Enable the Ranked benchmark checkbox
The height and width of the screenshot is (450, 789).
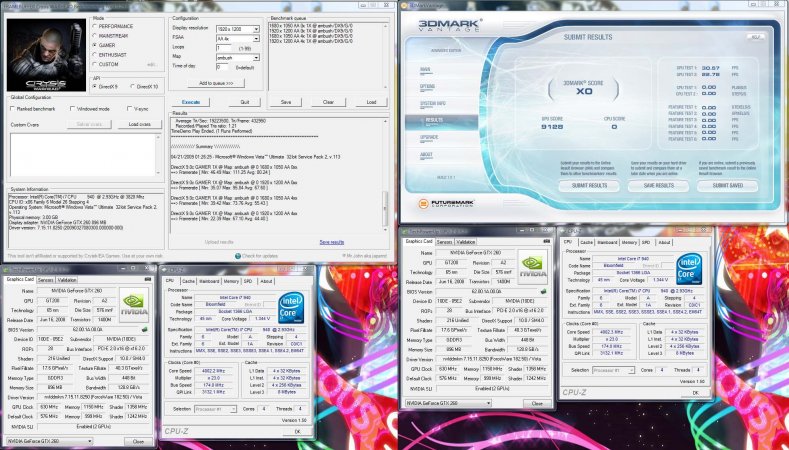(x=13, y=109)
